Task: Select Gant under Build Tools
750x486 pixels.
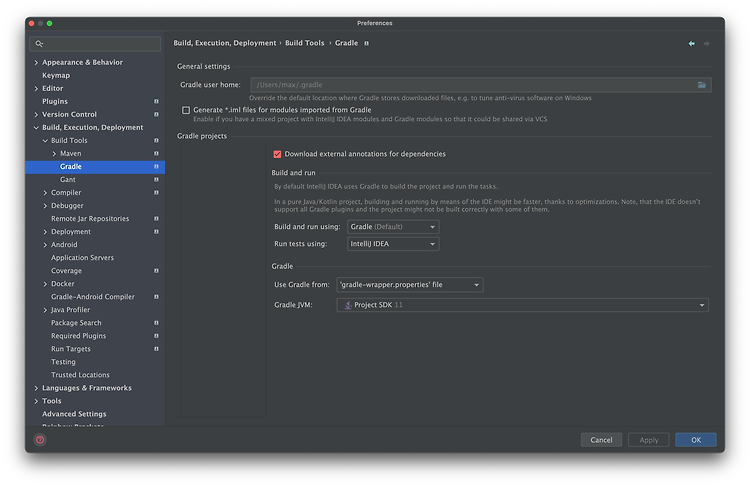Action: (x=68, y=179)
